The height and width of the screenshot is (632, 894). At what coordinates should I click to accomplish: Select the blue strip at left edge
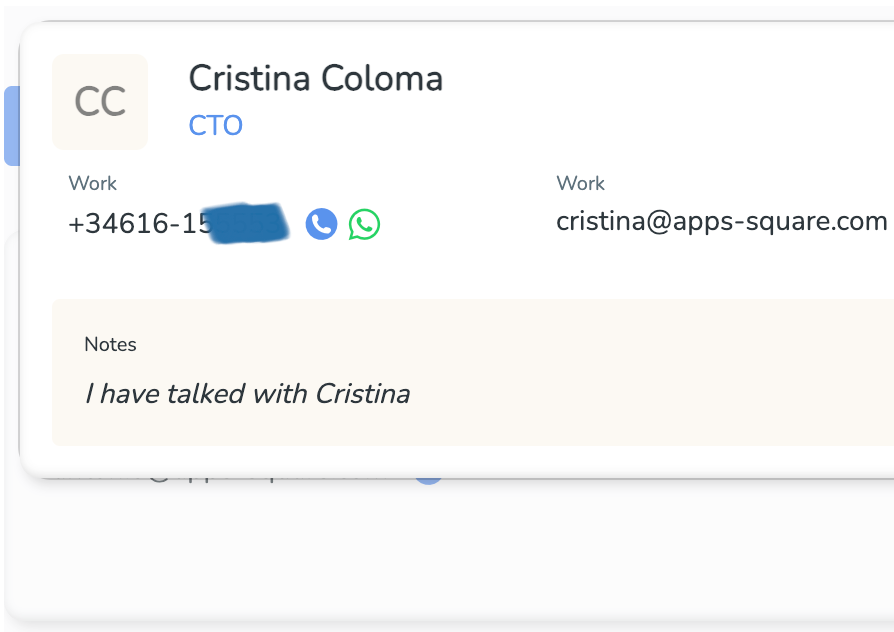tap(12, 126)
